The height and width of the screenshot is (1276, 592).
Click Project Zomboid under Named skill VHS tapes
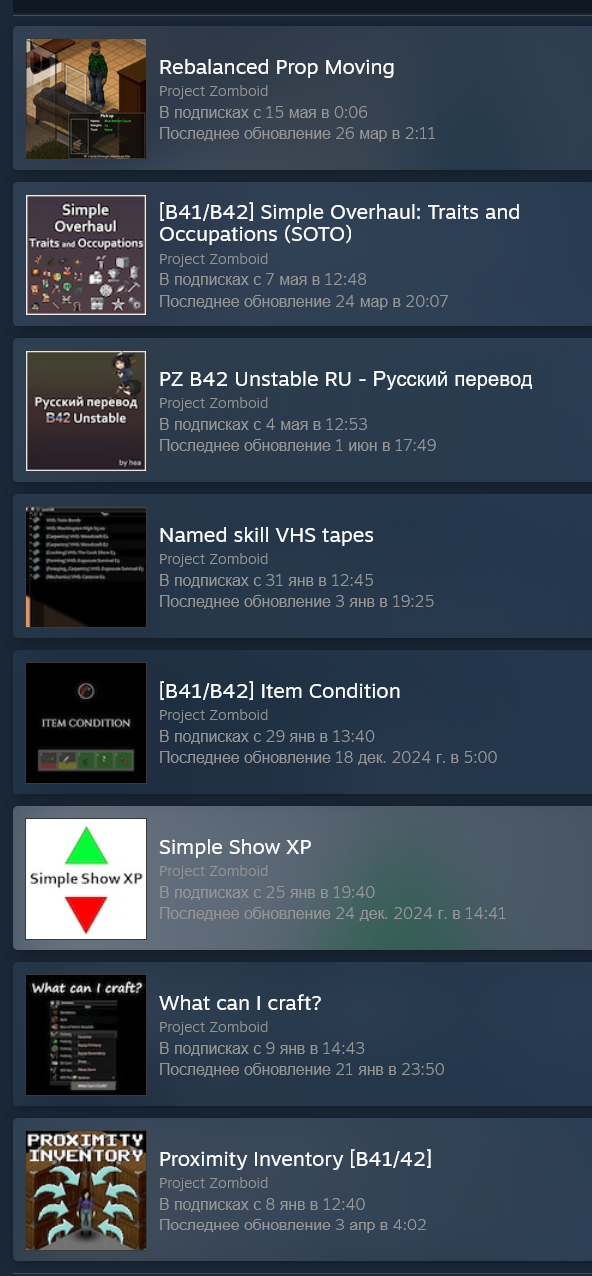(x=214, y=559)
